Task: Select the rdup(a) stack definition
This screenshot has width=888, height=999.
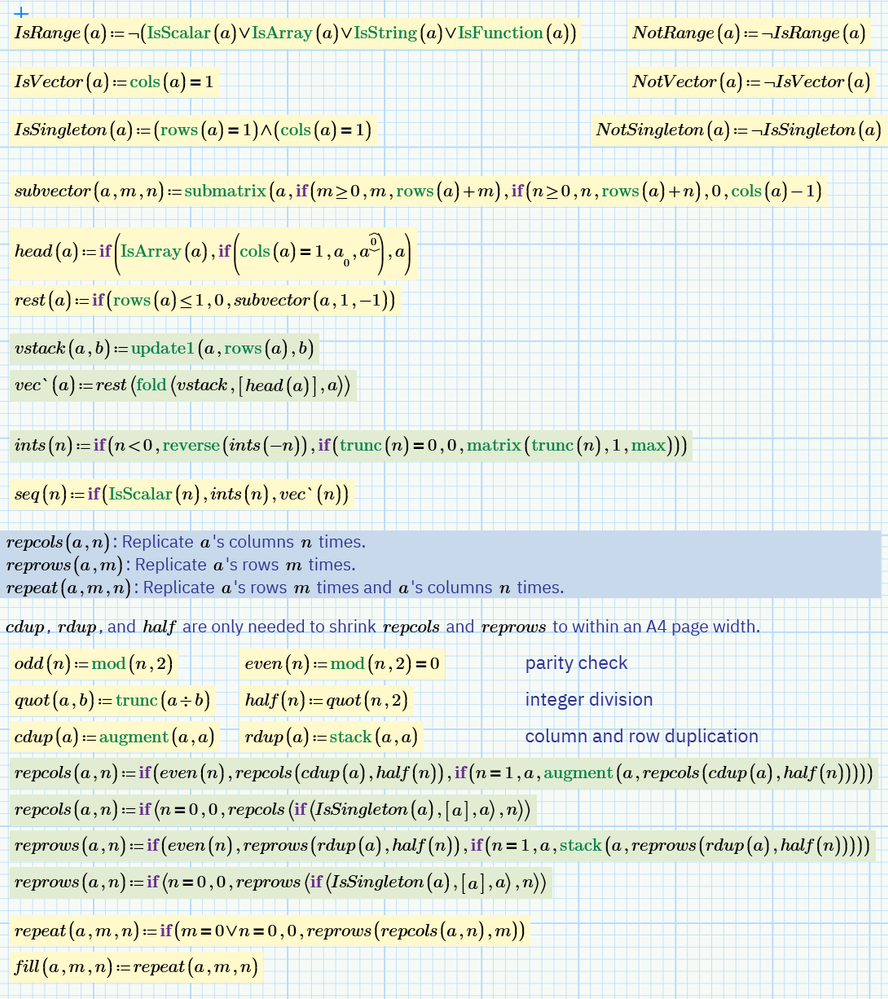Action: [331, 737]
